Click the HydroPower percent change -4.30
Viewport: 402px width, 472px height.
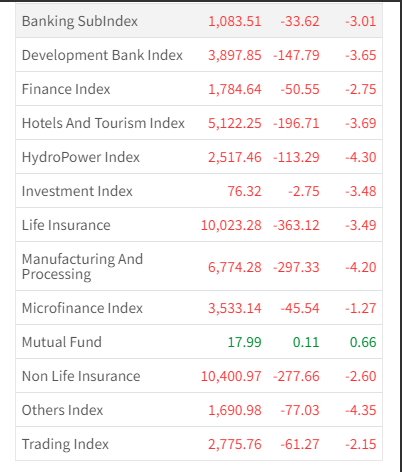[361, 157]
